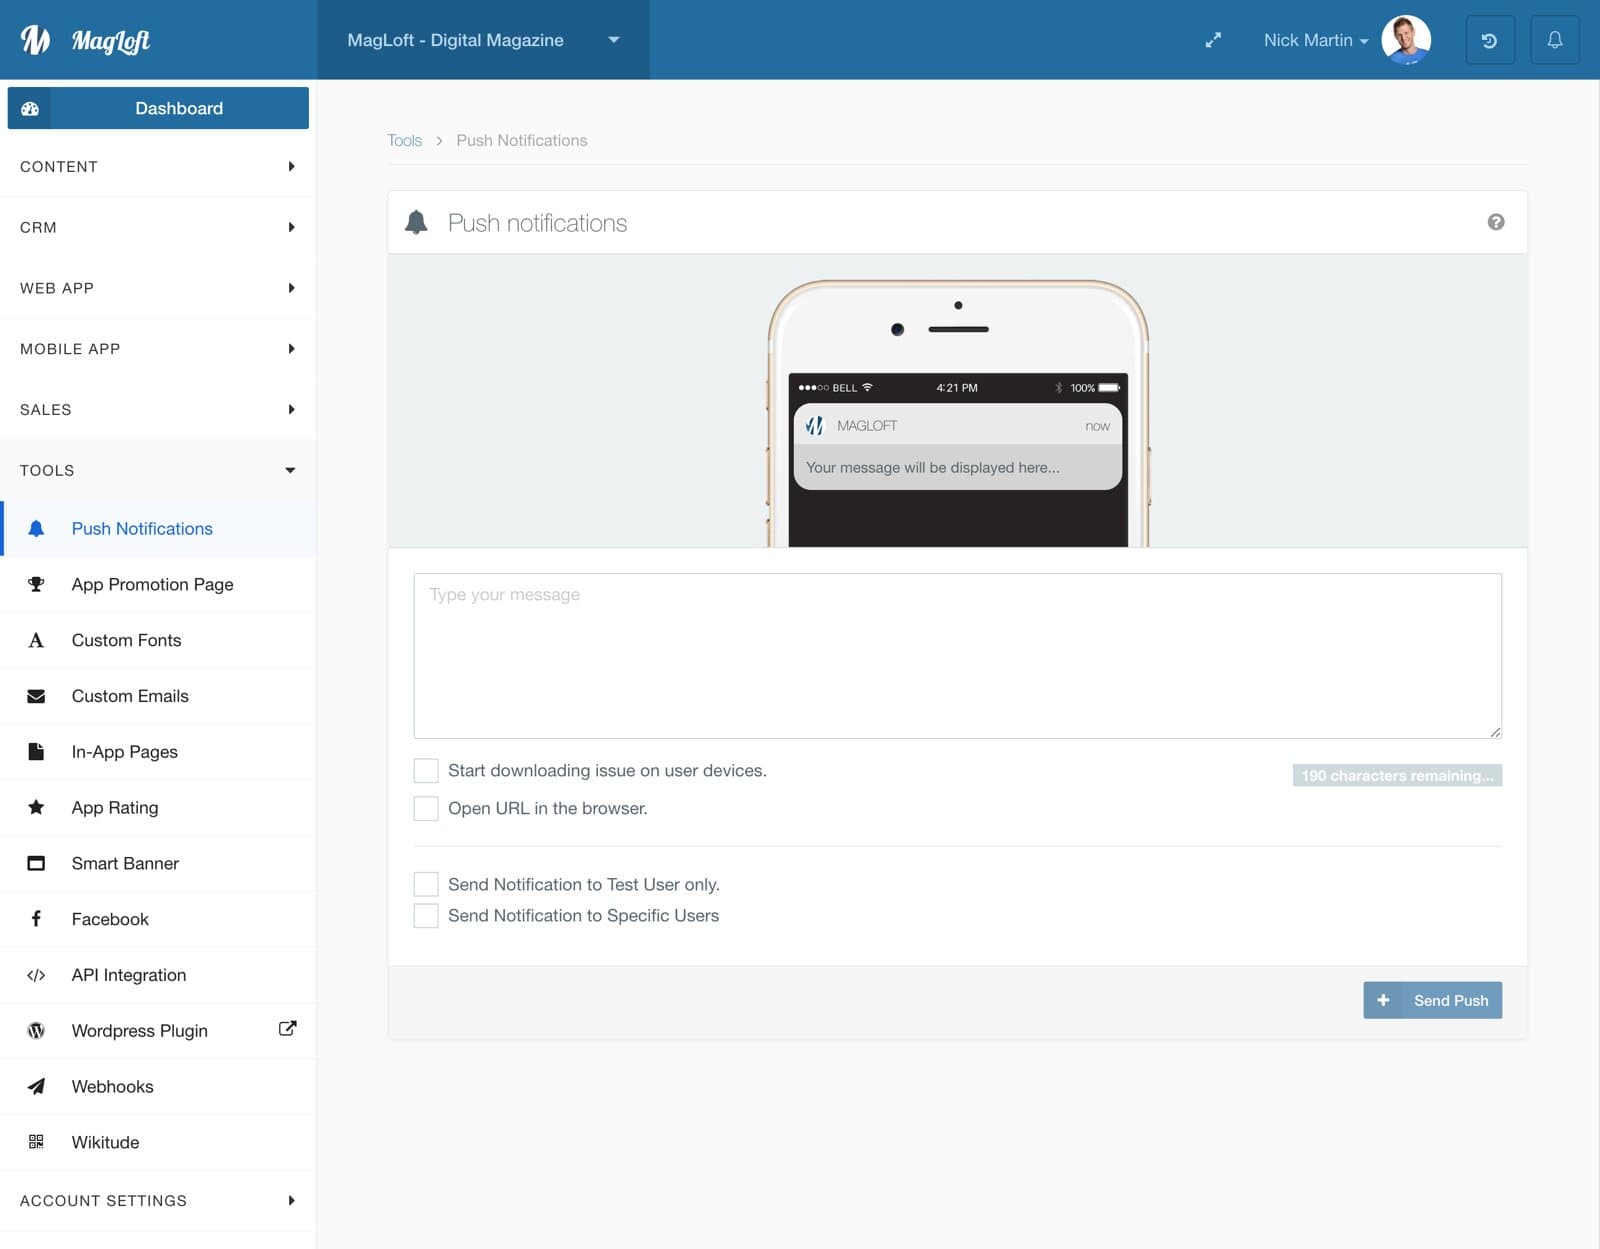This screenshot has height=1249, width=1600.
Task: Go to Custom Fonts
Action: 158,640
